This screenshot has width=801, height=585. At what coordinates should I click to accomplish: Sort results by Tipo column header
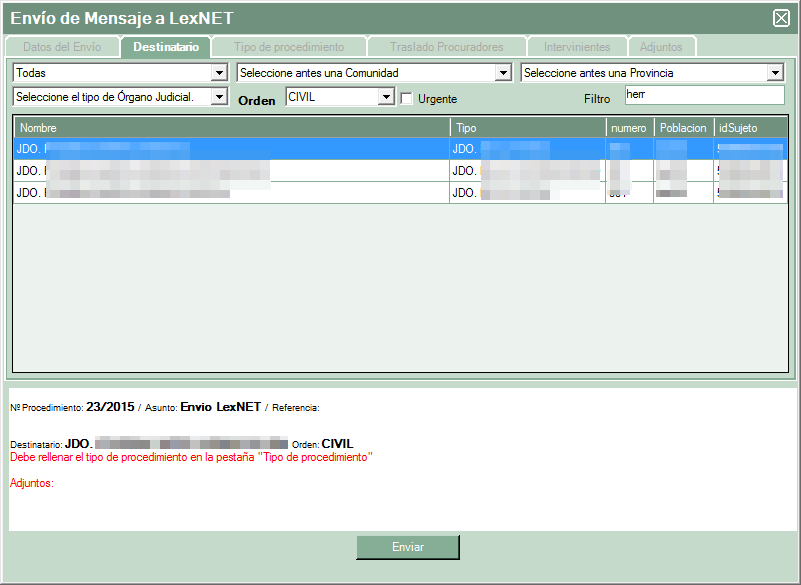(x=528, y=128)
